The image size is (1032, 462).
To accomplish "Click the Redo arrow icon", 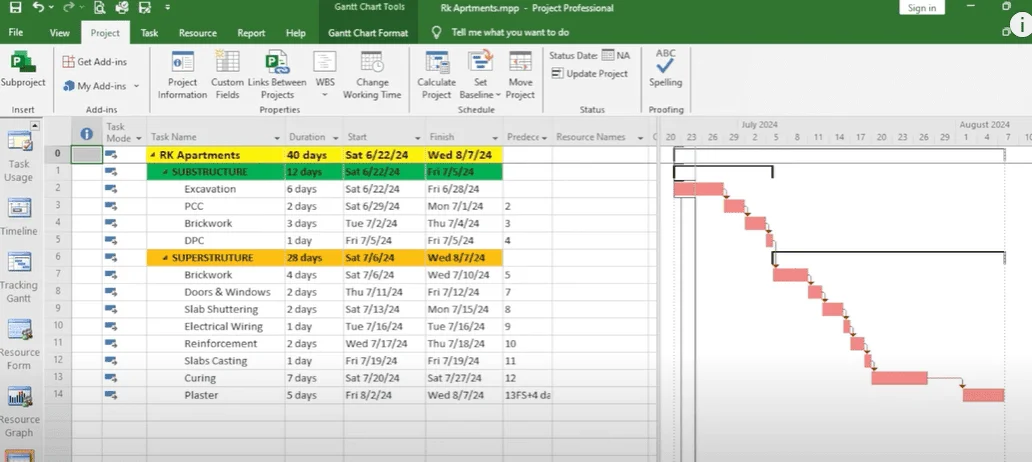I will (68, 8).
